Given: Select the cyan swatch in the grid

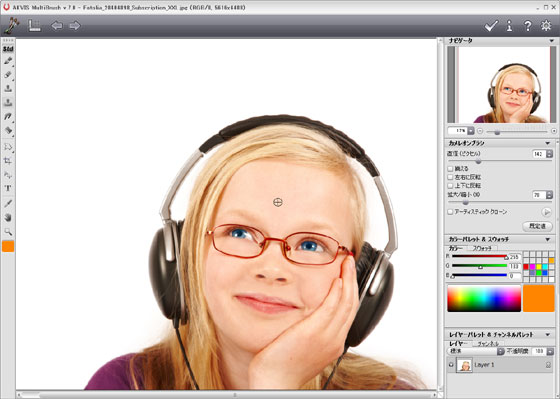Looking at the screenshot, I should coord(545,267).
